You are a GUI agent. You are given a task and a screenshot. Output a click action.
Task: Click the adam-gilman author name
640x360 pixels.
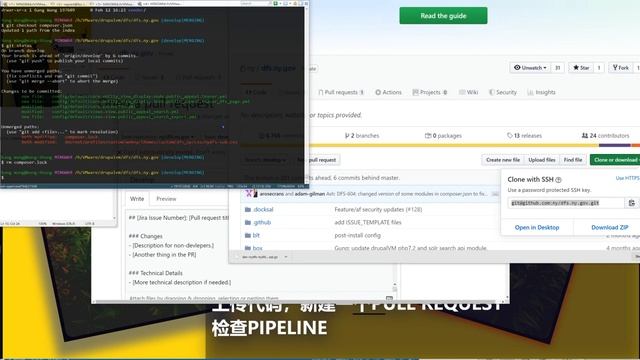click(309, 194)
